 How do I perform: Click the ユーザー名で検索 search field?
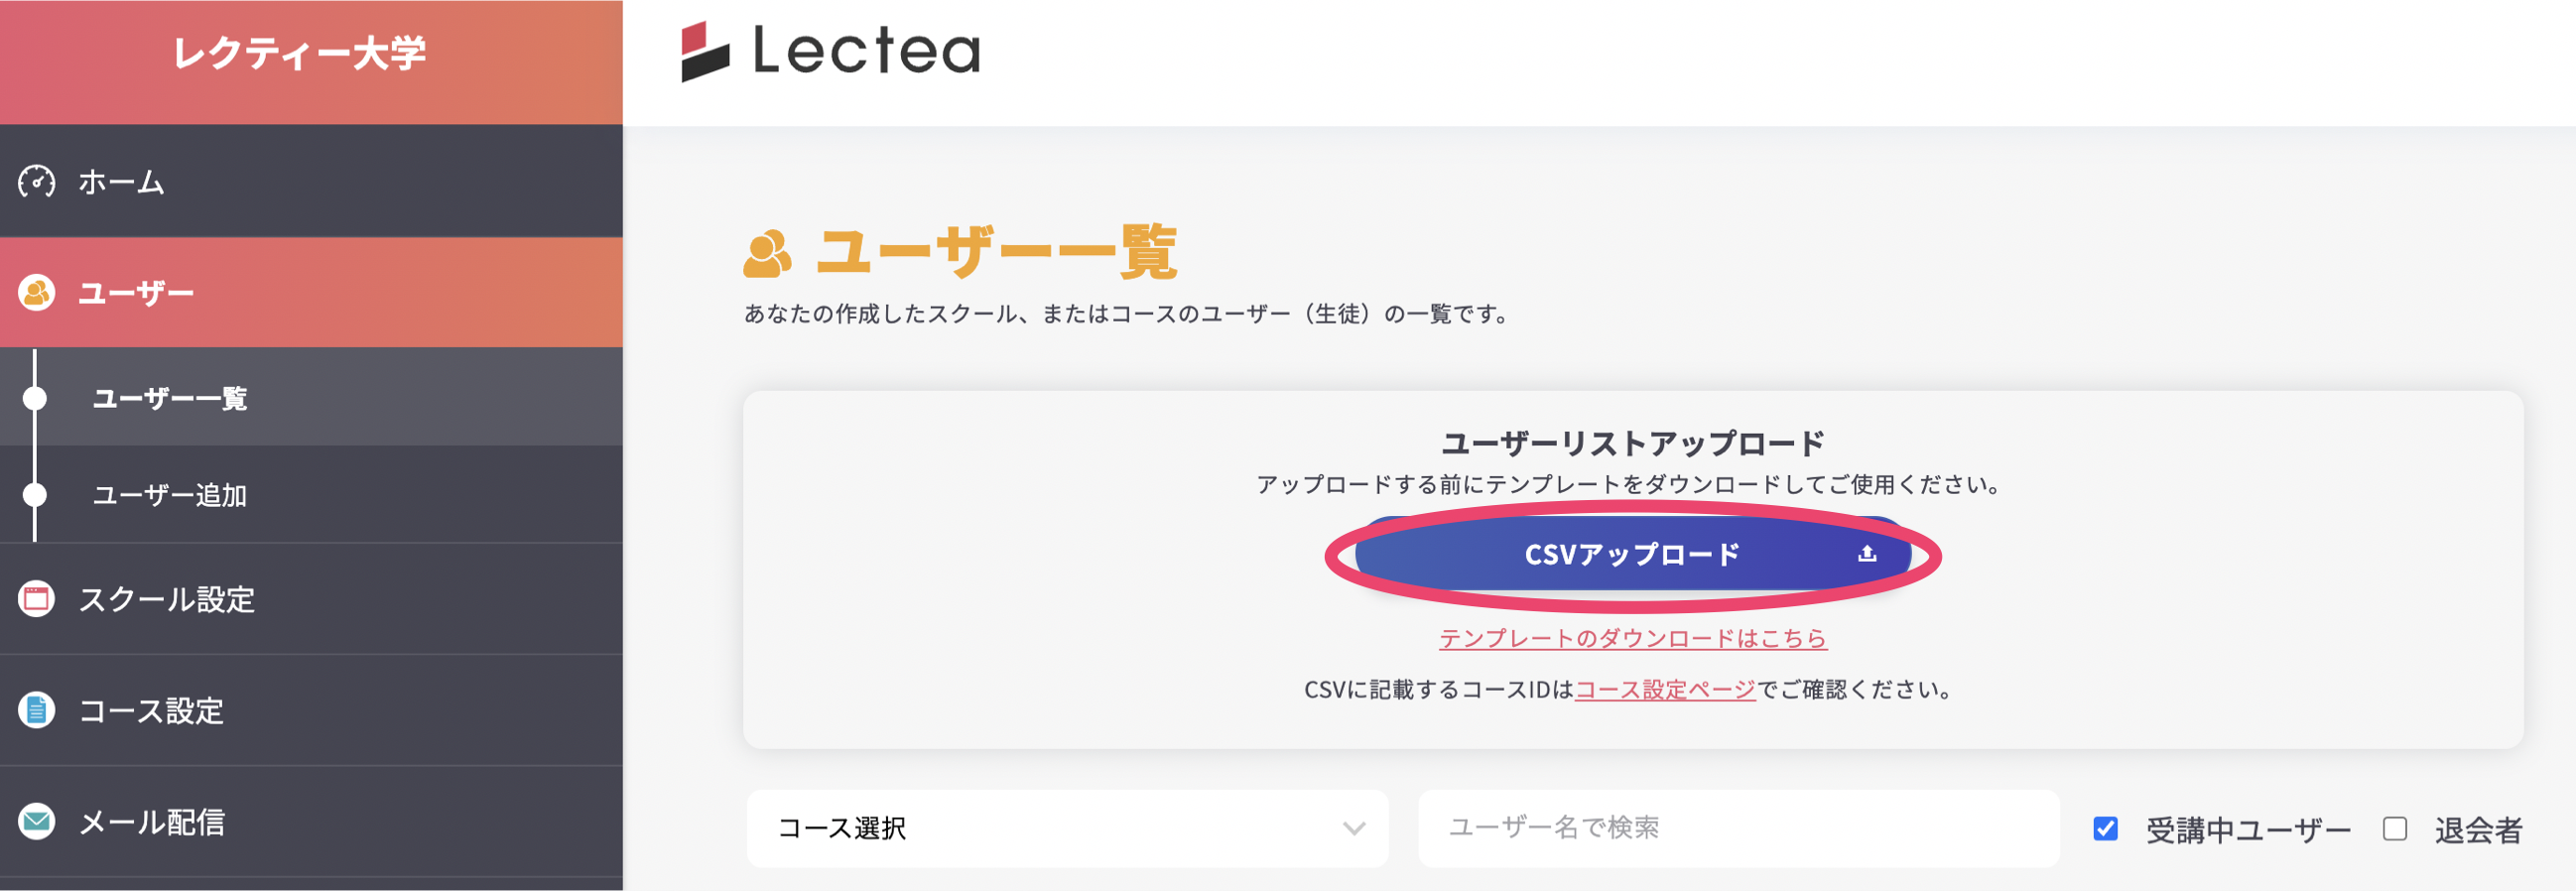1737,828
